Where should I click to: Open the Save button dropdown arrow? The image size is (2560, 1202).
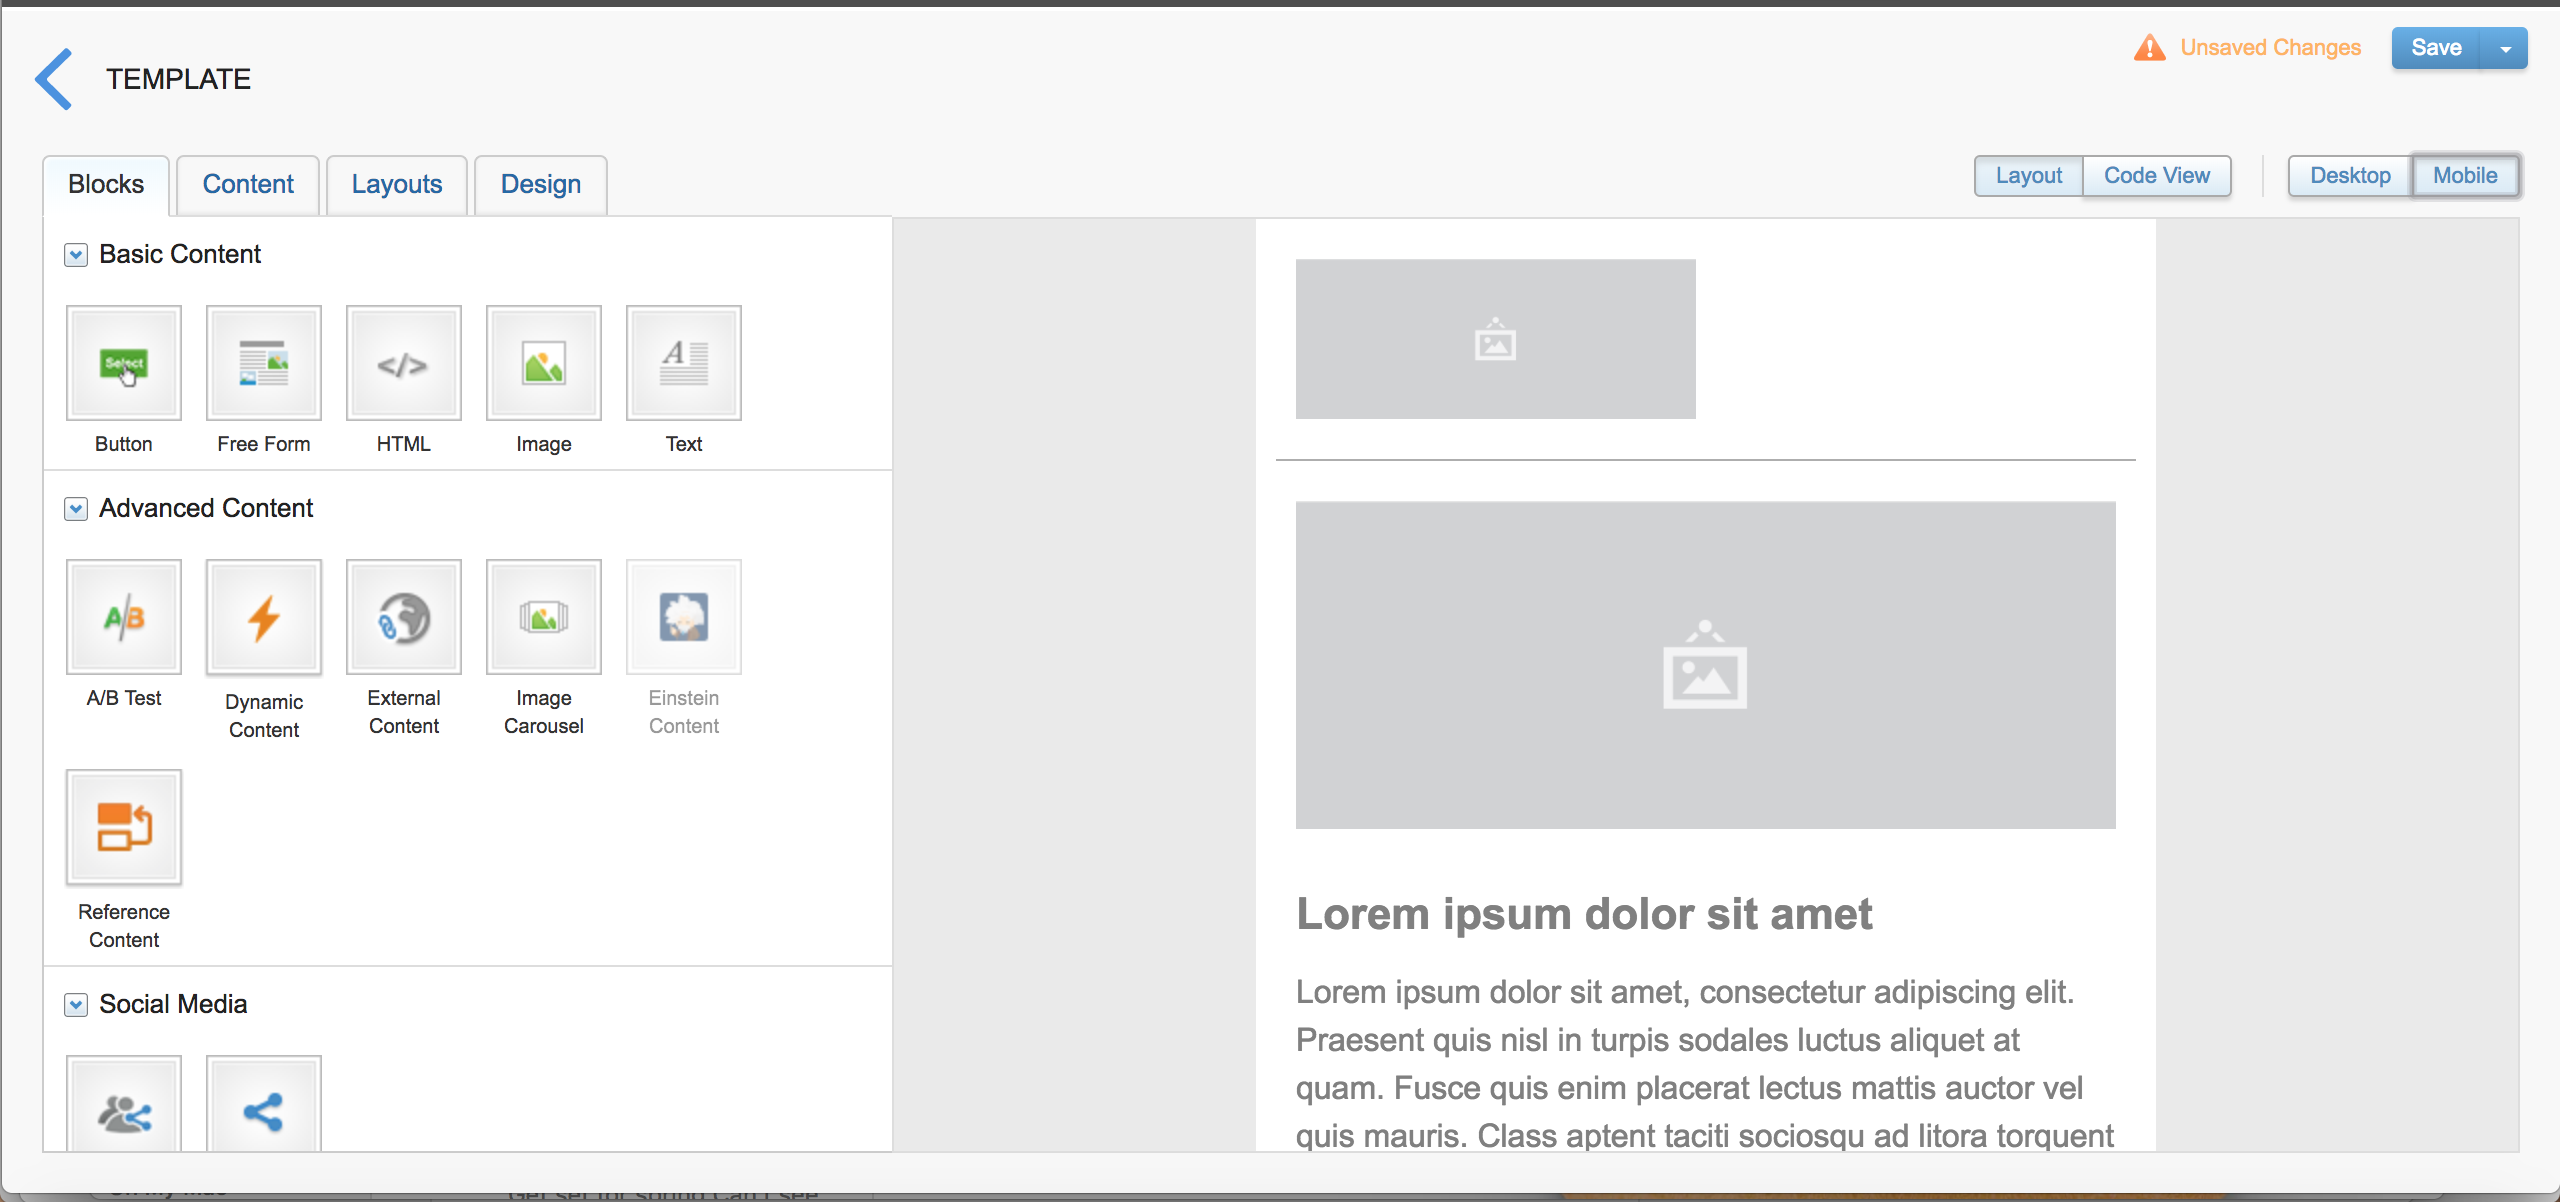2505,48
